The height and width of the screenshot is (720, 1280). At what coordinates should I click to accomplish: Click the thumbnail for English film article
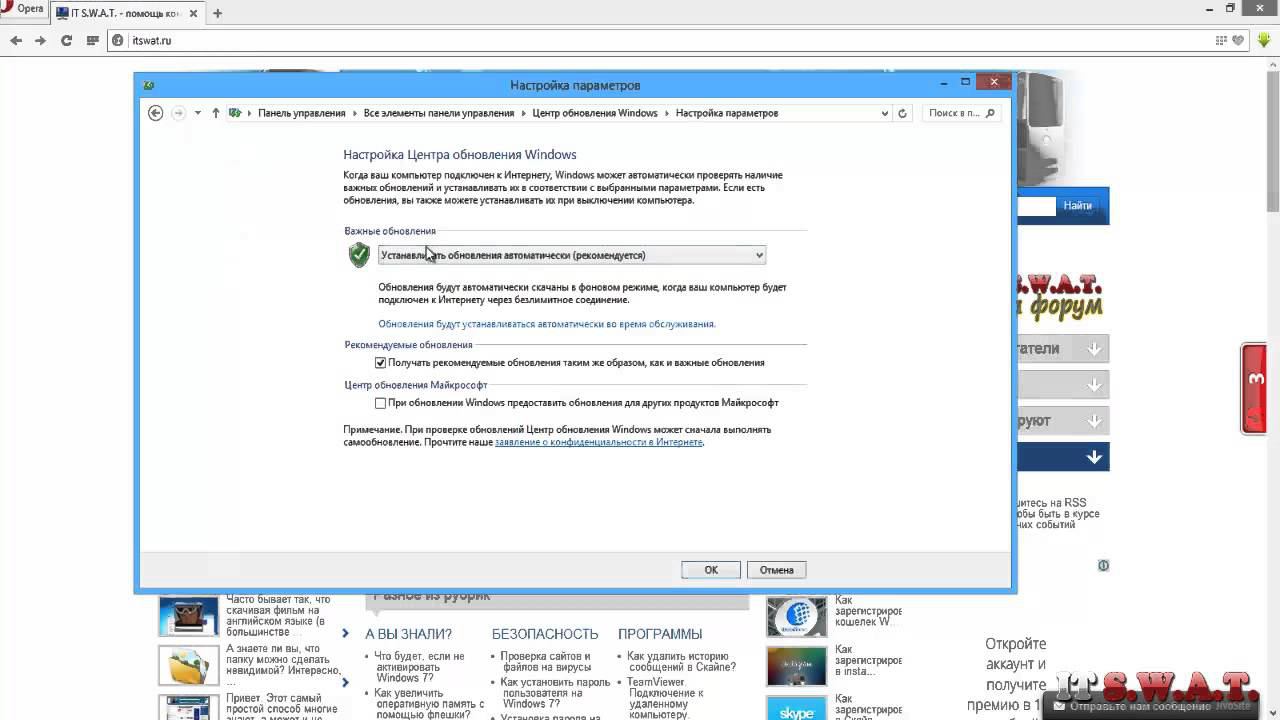point(188,616)
